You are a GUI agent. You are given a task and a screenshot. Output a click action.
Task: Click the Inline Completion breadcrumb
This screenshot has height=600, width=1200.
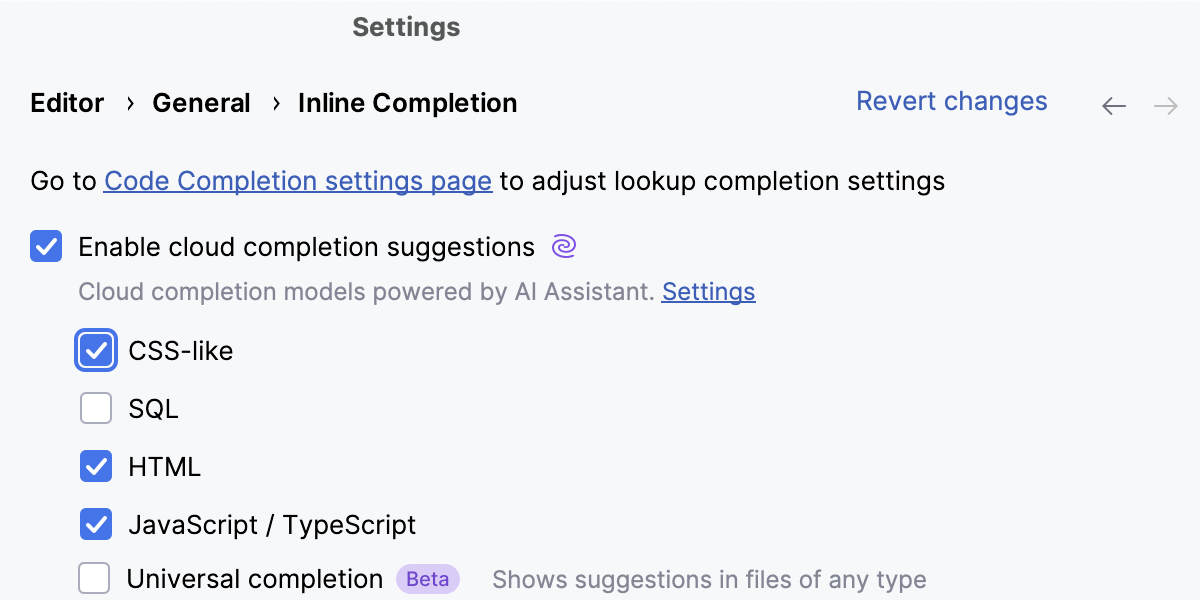[407, 103]
